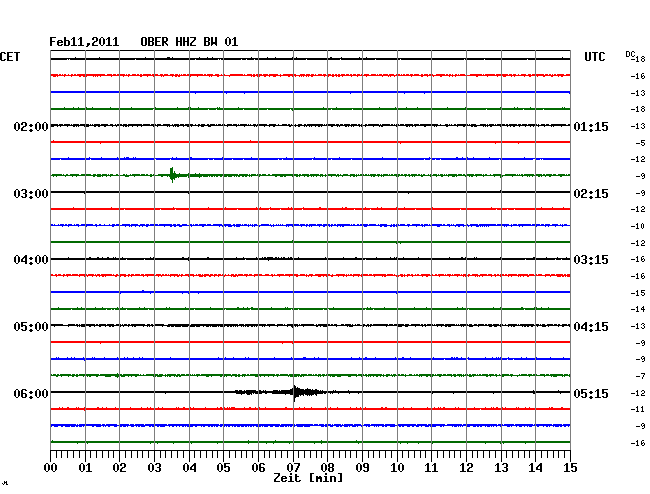Screen dimensions: 650x494
Task: Click the UTC column header
Action: (x=595, y=57)
